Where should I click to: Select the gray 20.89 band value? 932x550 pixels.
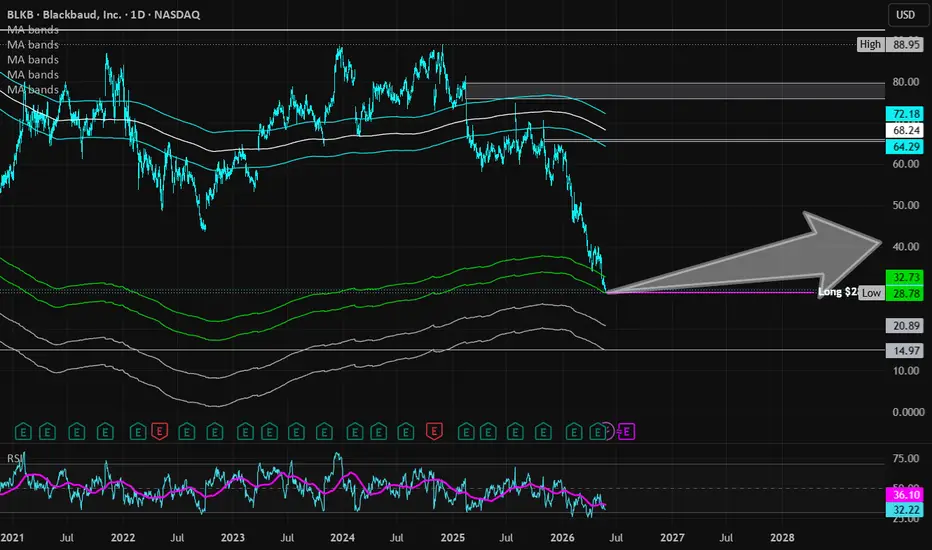906,325
